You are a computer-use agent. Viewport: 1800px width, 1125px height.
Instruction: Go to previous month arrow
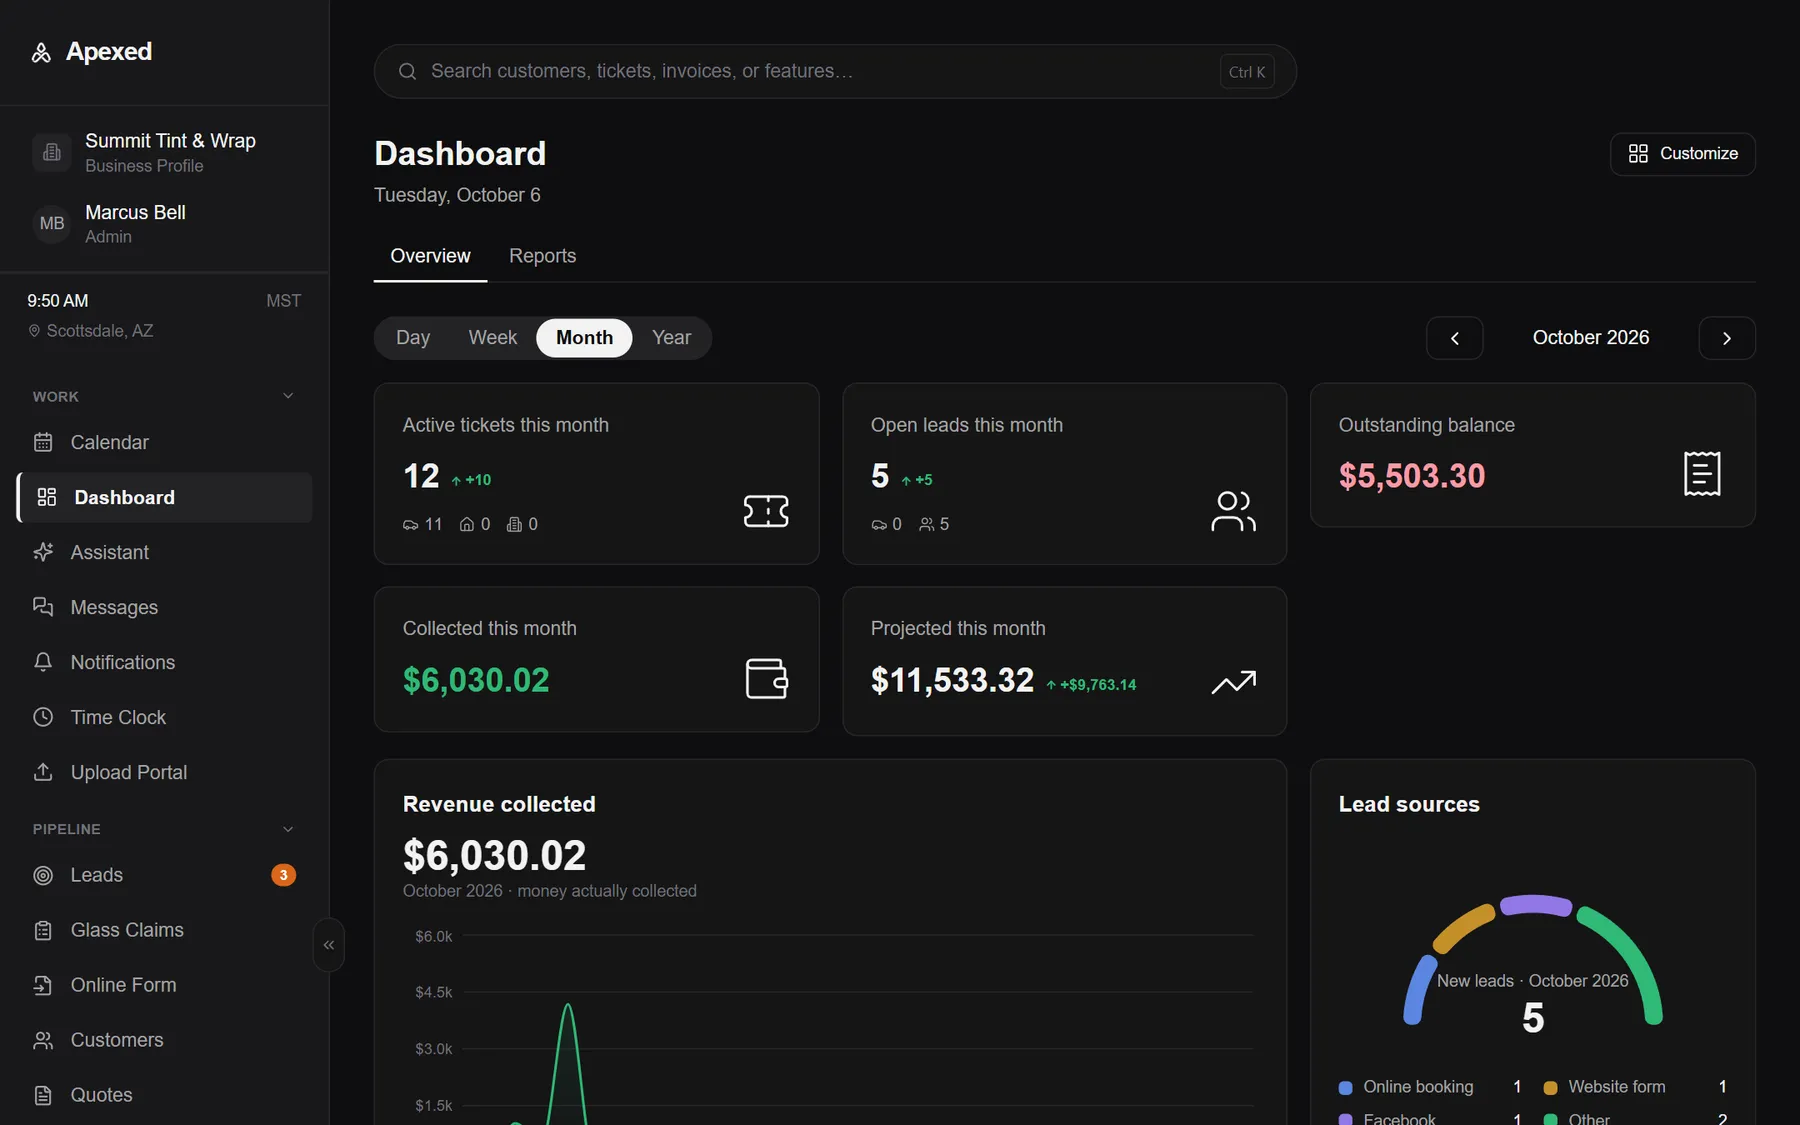(x=1455, y=338)
